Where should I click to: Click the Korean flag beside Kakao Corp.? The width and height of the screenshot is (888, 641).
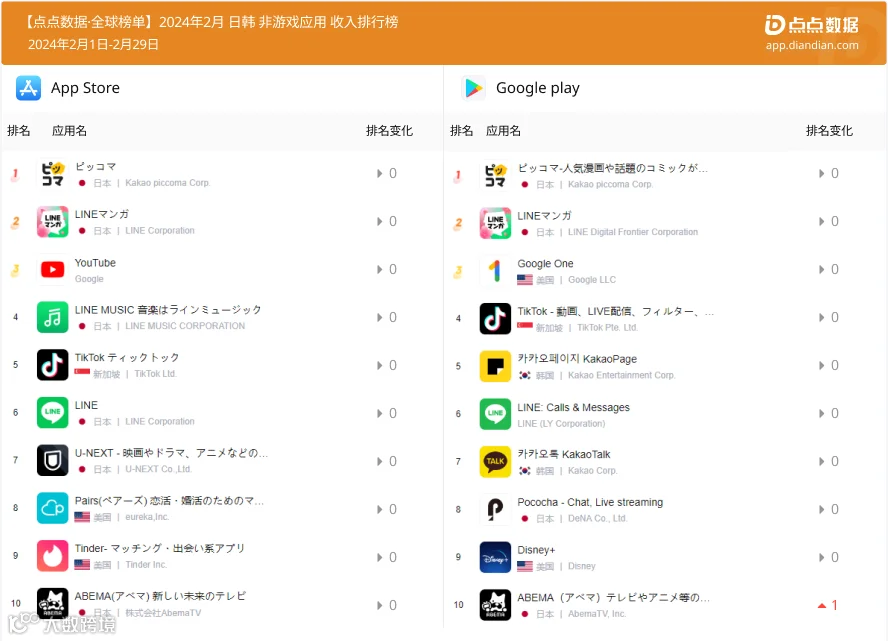pyautogui.click(x=525, y=471)
